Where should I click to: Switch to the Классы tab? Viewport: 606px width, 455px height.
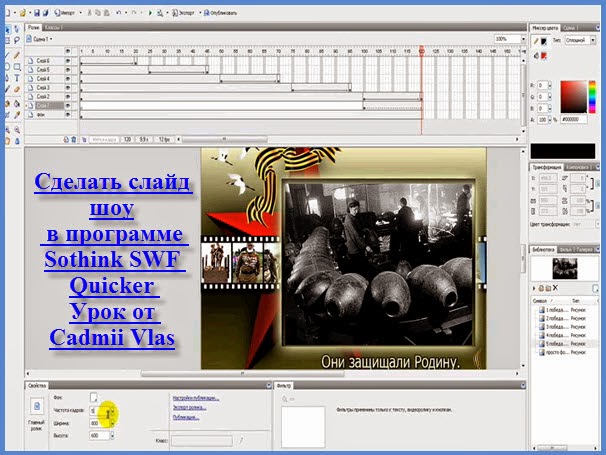(x=52, y=27)
